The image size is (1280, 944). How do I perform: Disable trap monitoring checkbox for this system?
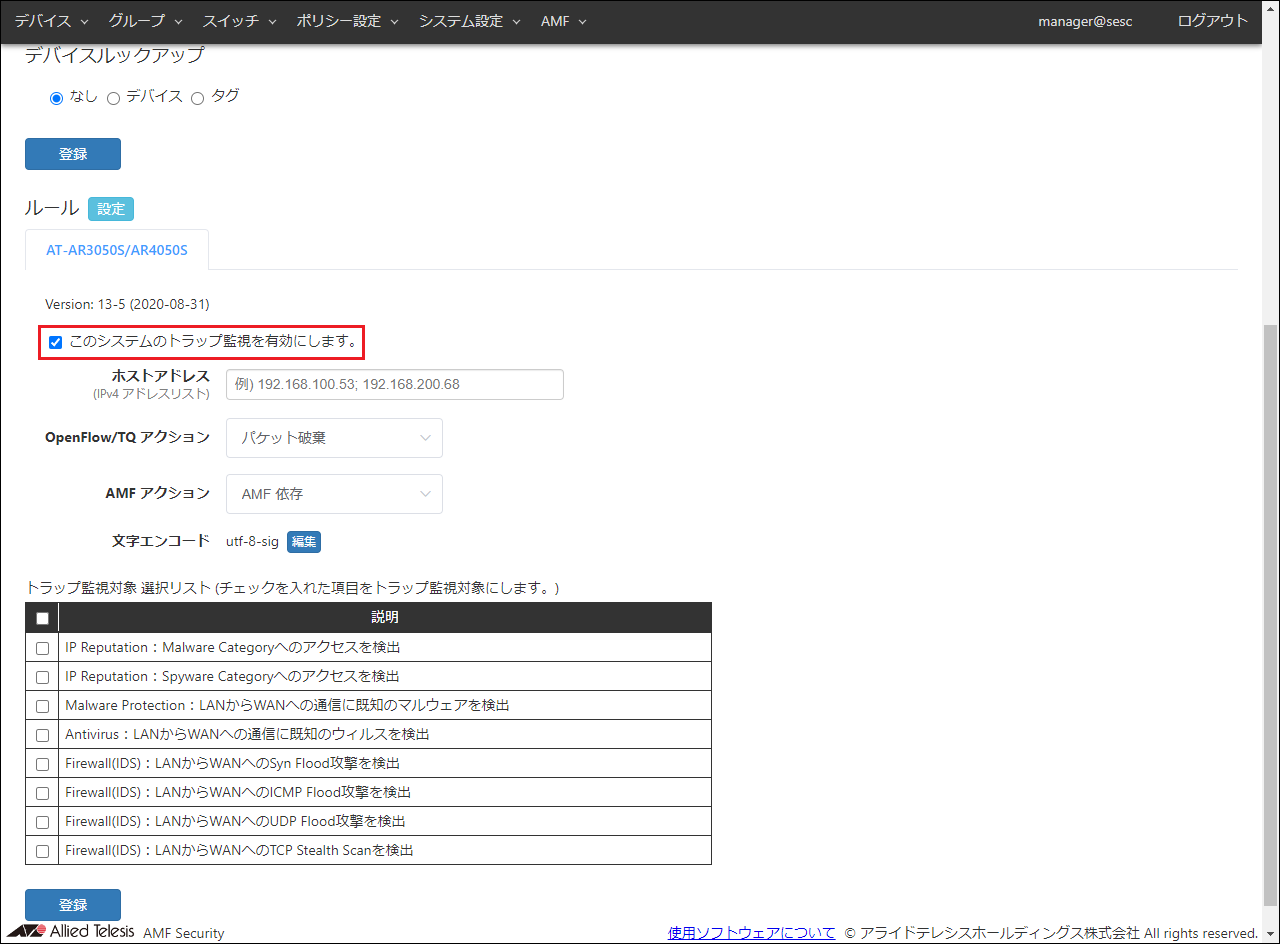pyautogui.click(x=56, y=342)
